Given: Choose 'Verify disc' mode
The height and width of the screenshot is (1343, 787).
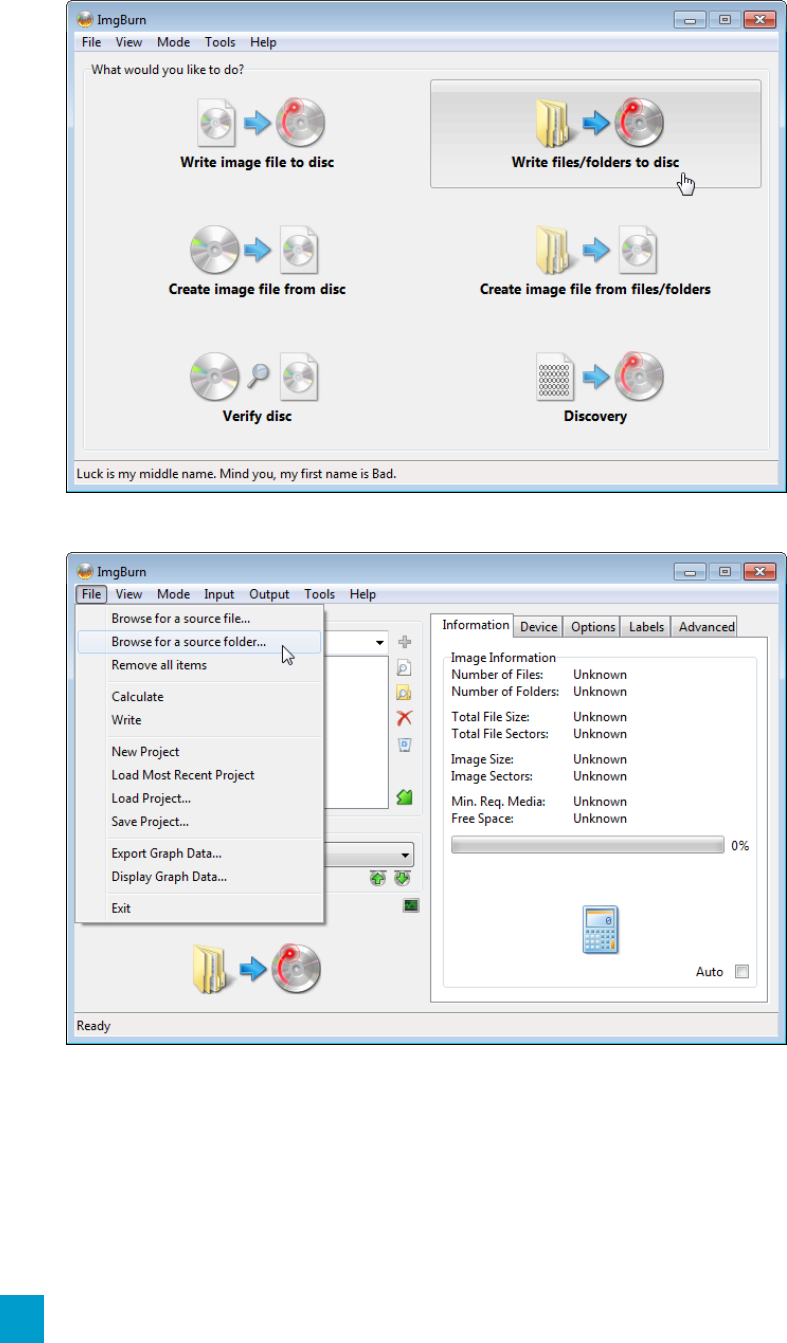Looking at the screenshot, I should click(x=257, y=388).
